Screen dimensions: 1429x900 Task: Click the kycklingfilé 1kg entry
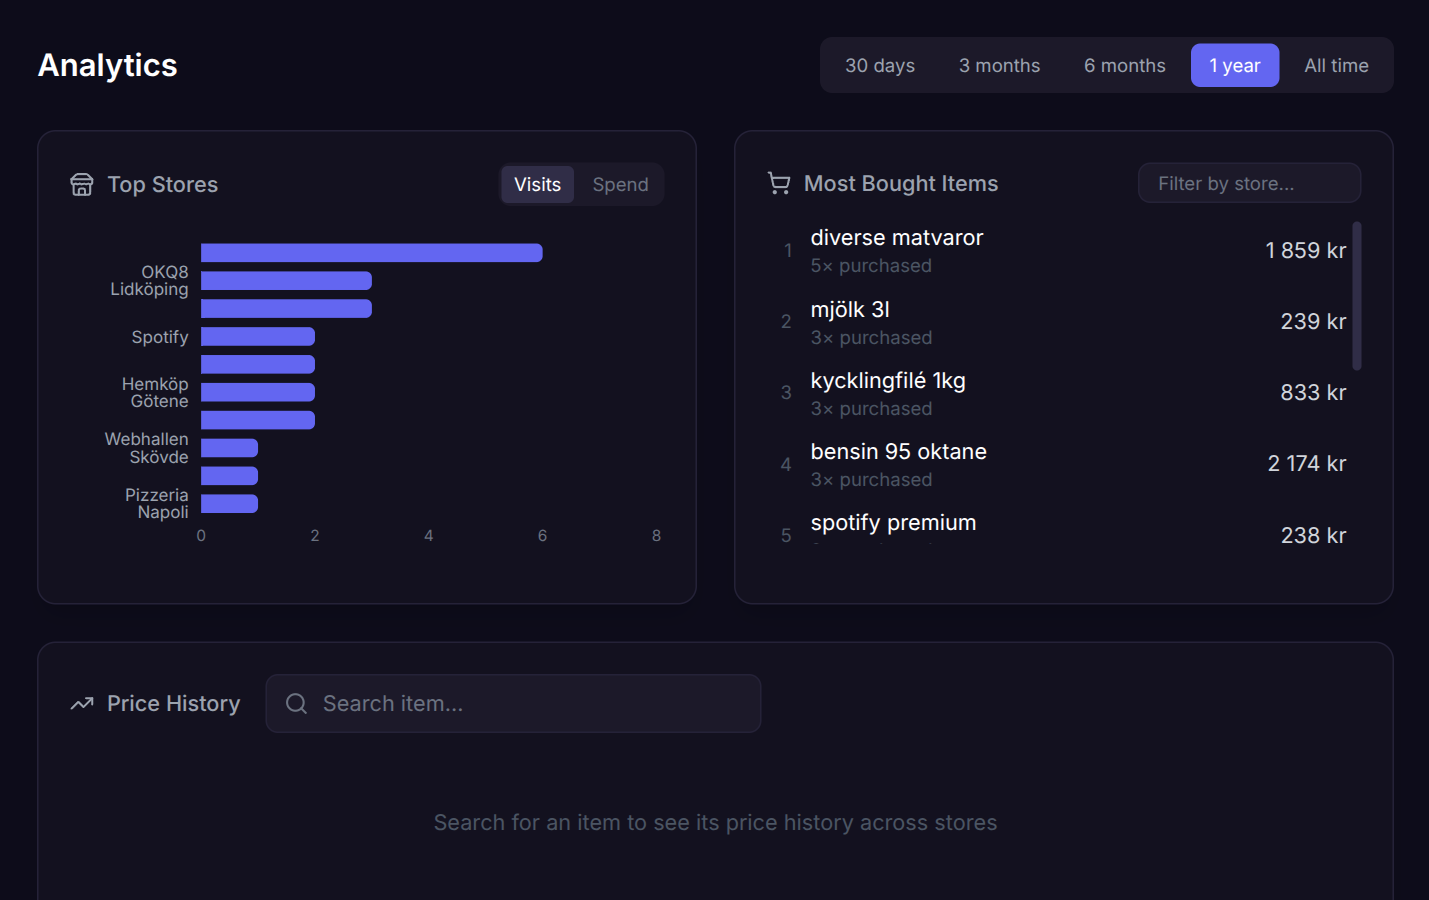1060,392
